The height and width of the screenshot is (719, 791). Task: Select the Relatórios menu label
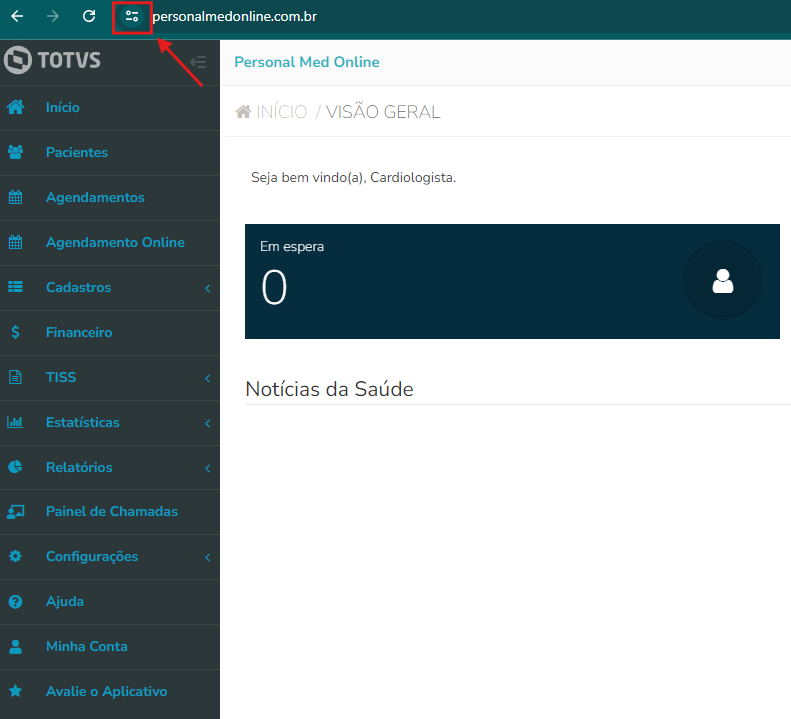[x=79, y=467]
